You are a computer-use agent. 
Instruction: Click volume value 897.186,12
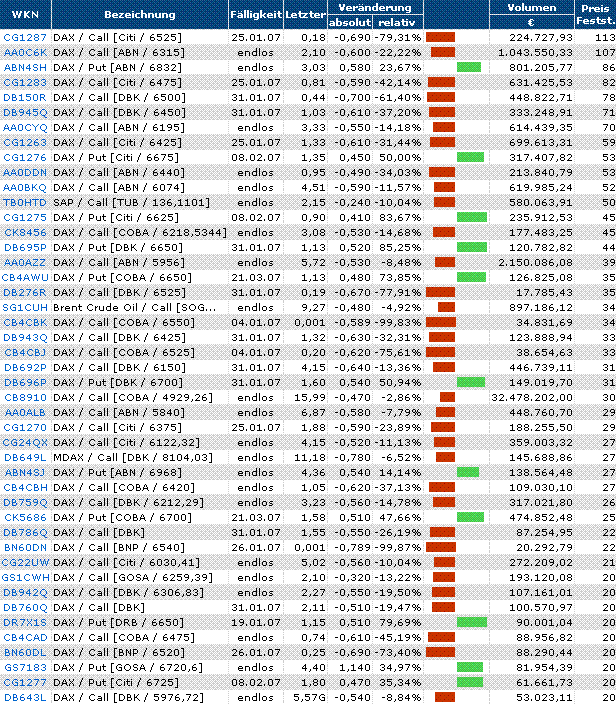coord(541,308)
